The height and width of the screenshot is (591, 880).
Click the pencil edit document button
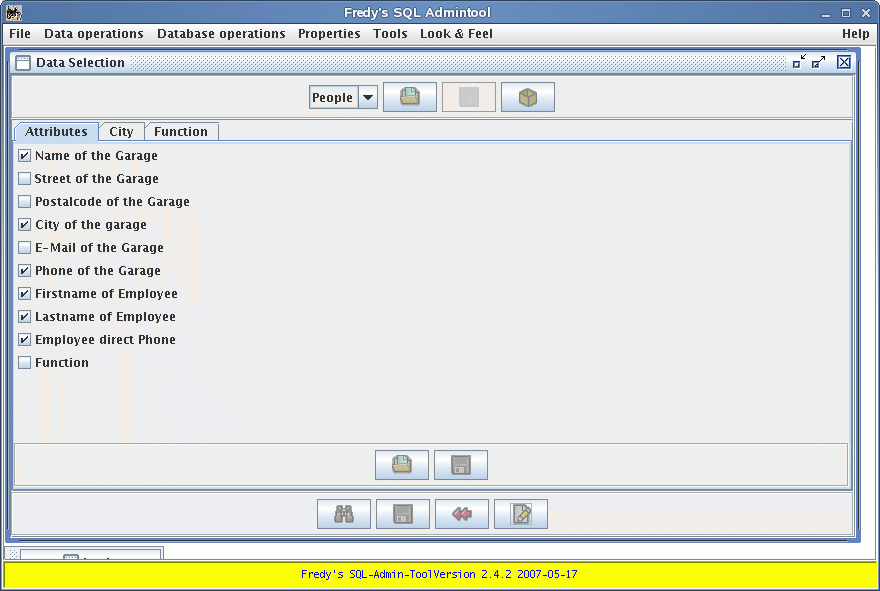pyautogui.click(x=520, y=514)
